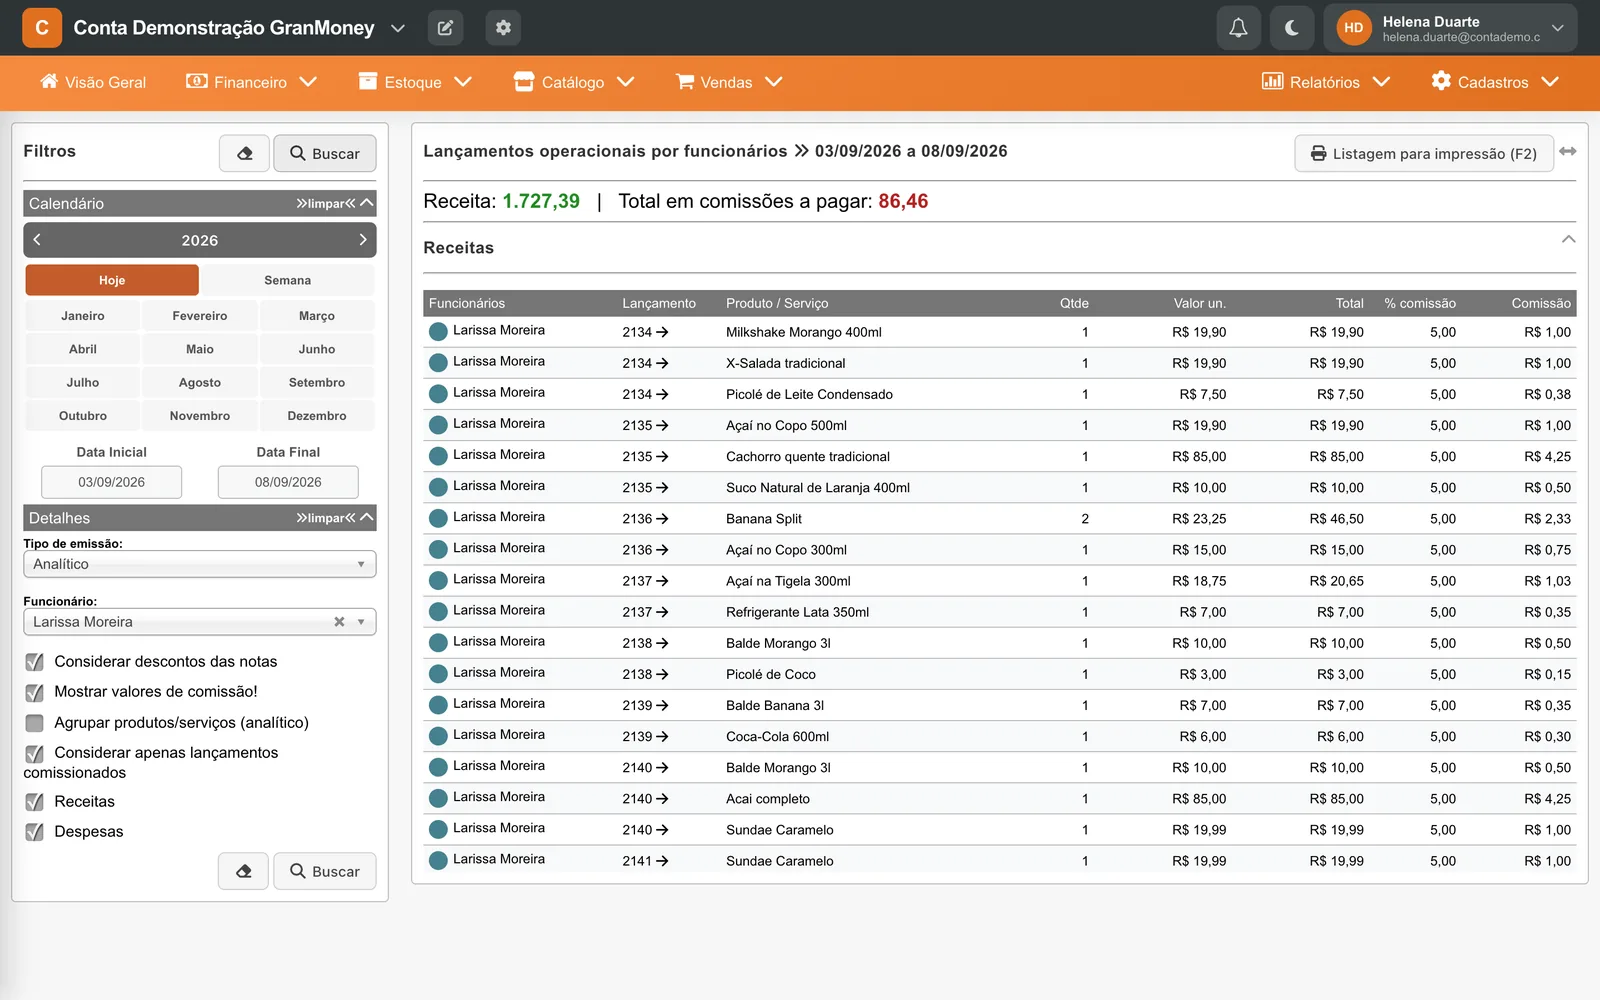Click limpar link in Calendário header

click(x=326, y=203)
